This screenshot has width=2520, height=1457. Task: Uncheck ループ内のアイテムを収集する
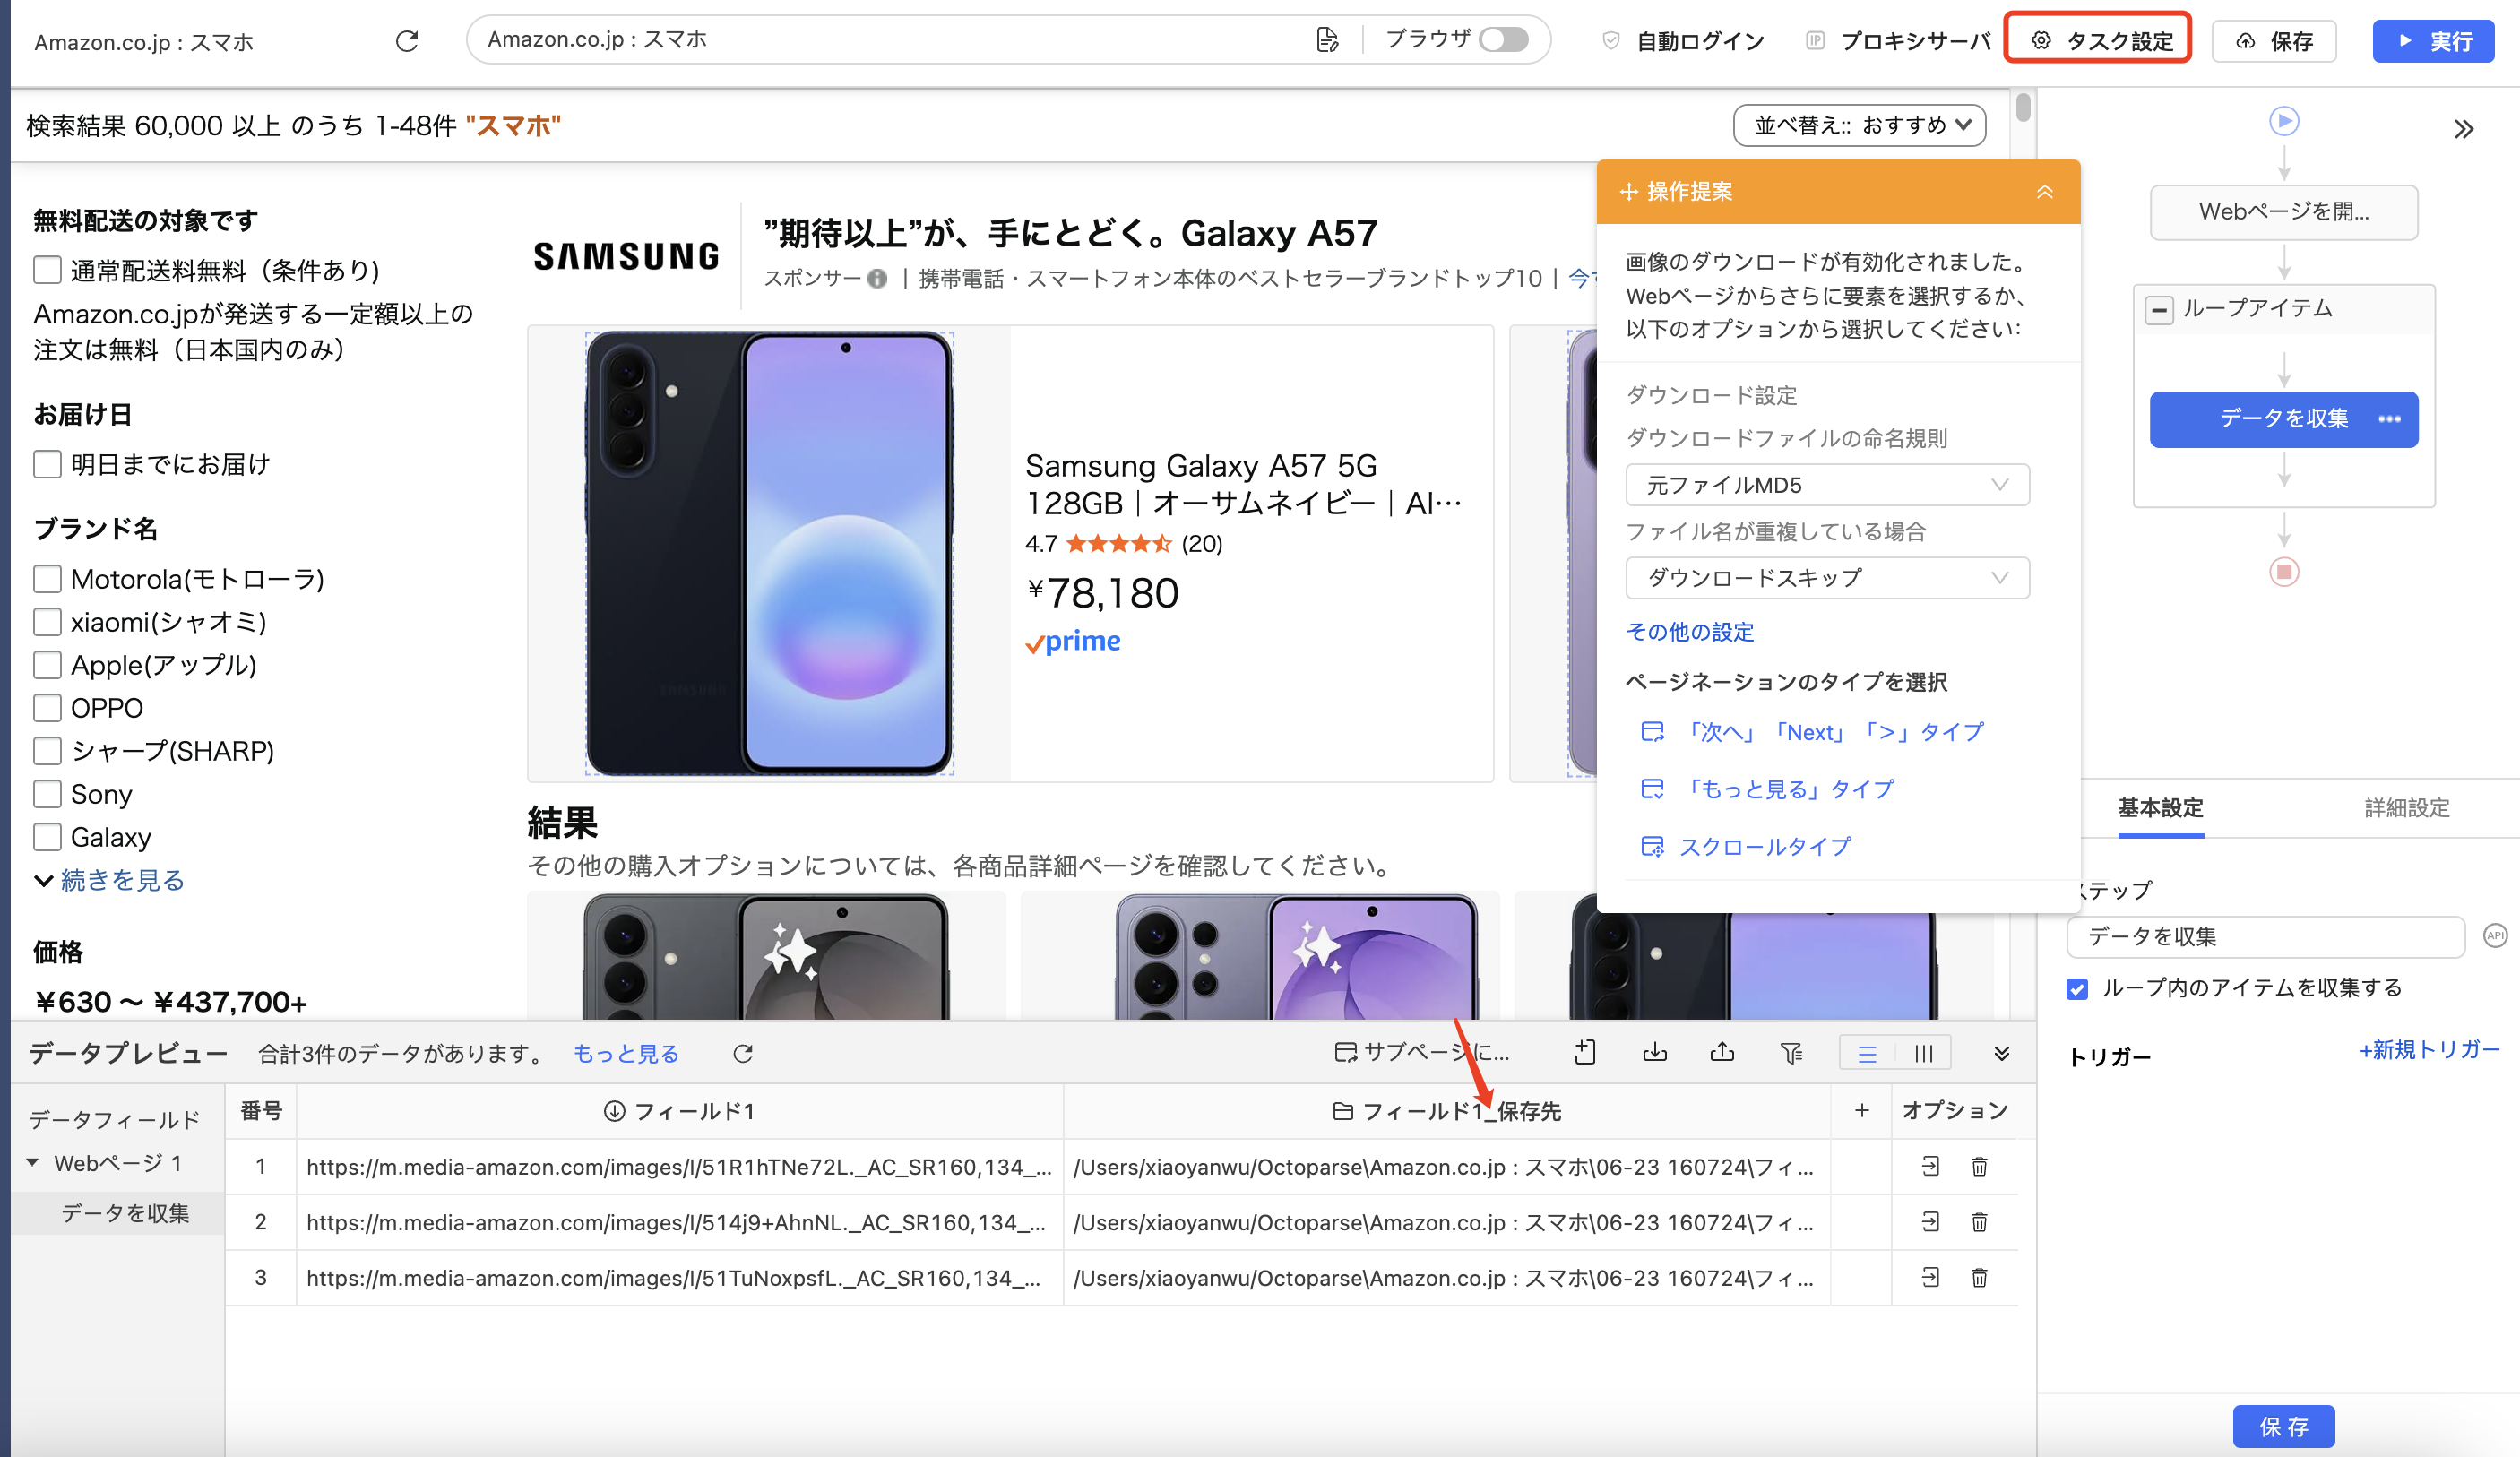2077,989
